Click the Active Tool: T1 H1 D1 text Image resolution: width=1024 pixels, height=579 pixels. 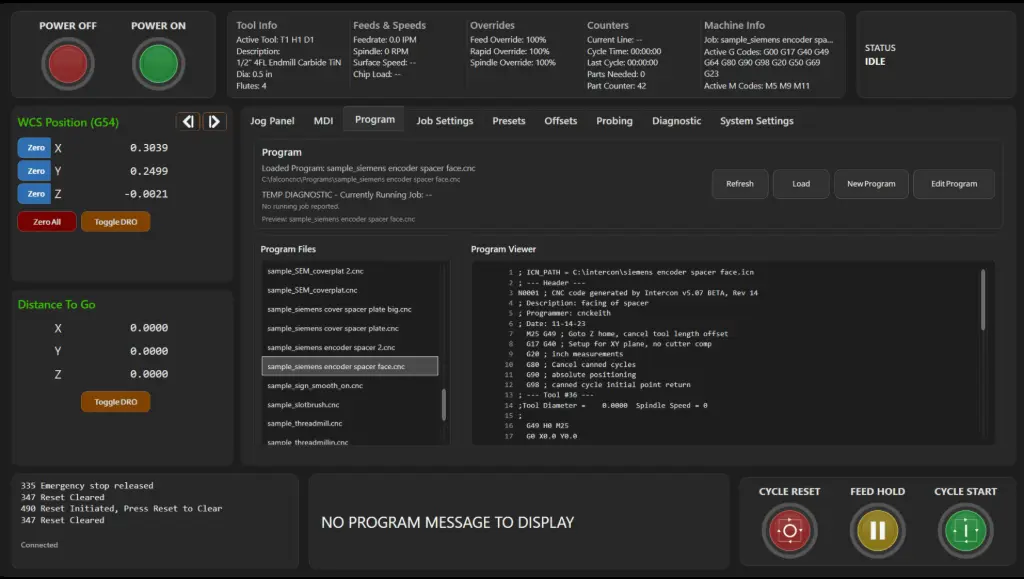pos(275,40)
